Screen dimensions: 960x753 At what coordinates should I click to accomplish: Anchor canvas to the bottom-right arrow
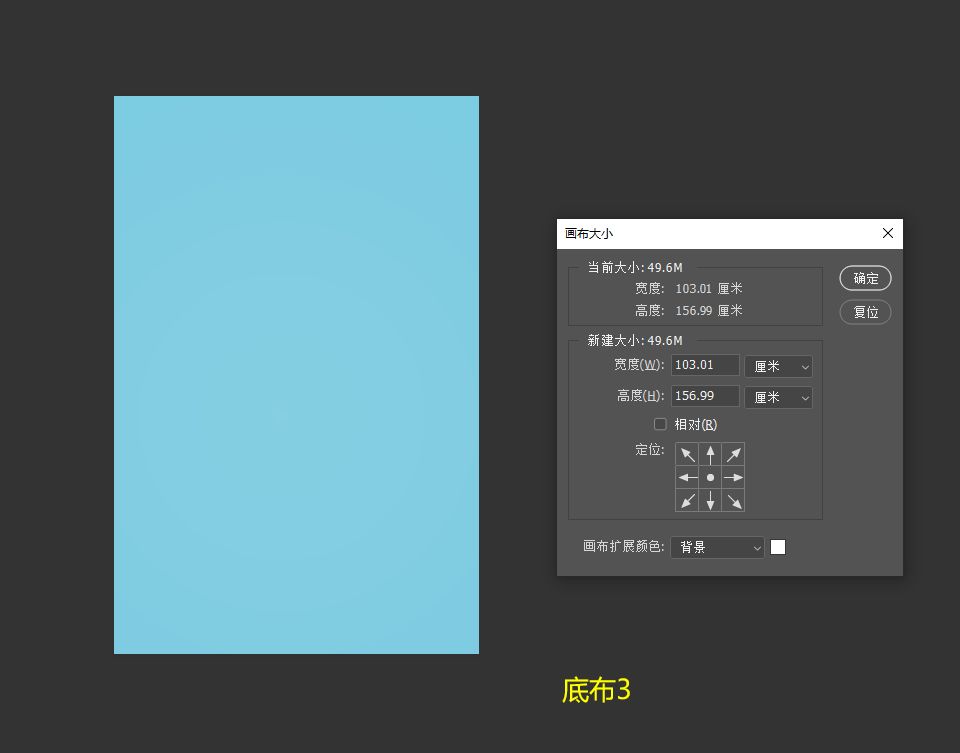pyautogui.click(x=733, y=500)
